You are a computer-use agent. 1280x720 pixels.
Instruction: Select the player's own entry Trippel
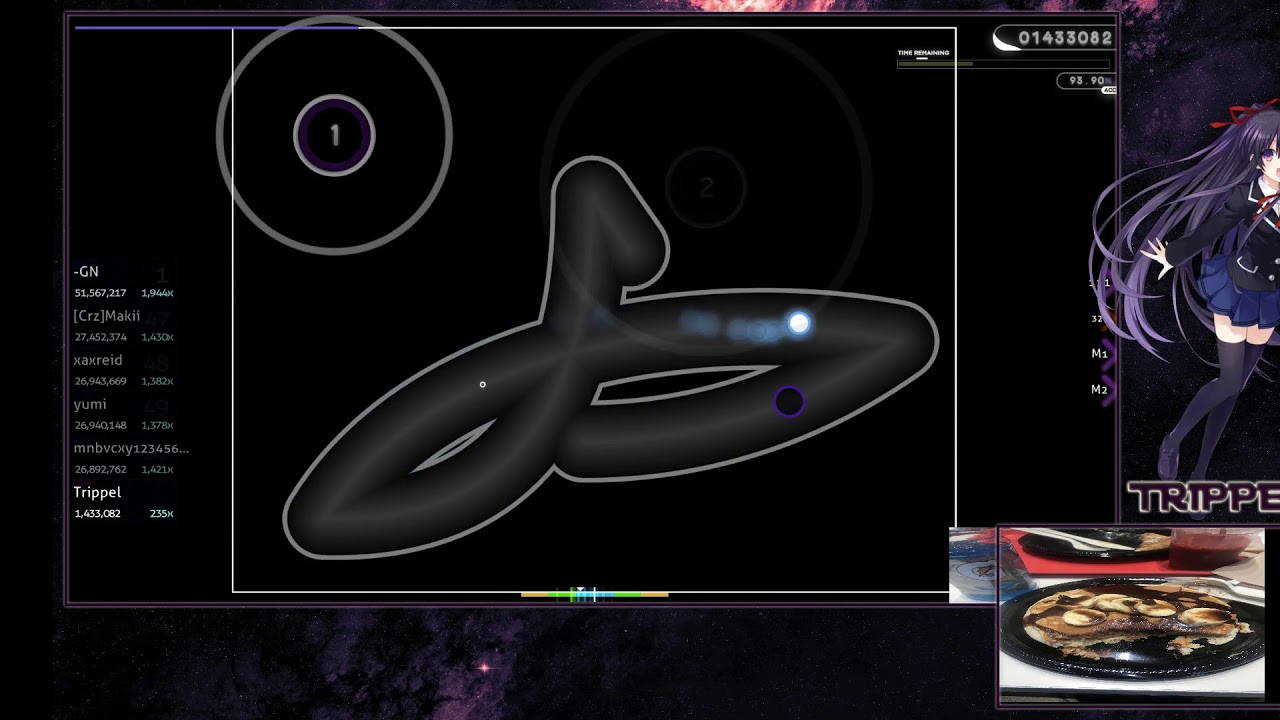[125, 502]
